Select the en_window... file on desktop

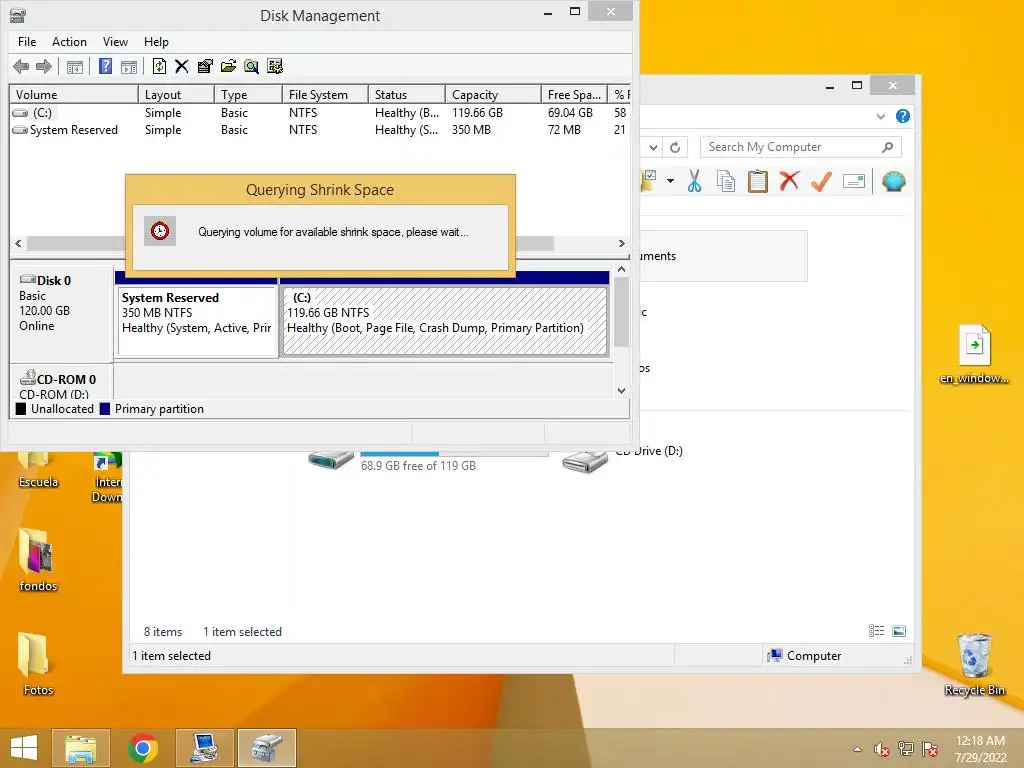pos(974,354)
